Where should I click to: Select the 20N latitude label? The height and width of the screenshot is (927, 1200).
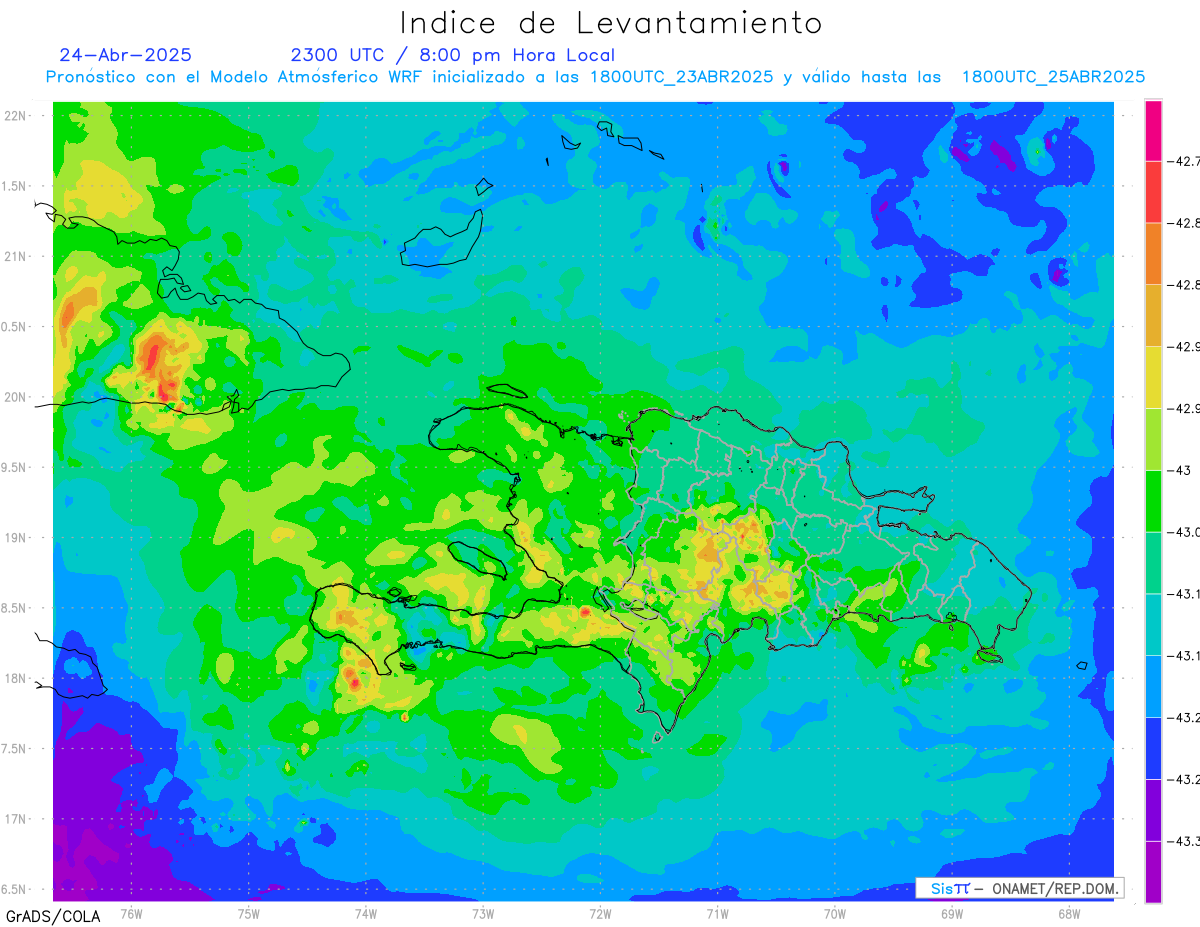point(16,397)
